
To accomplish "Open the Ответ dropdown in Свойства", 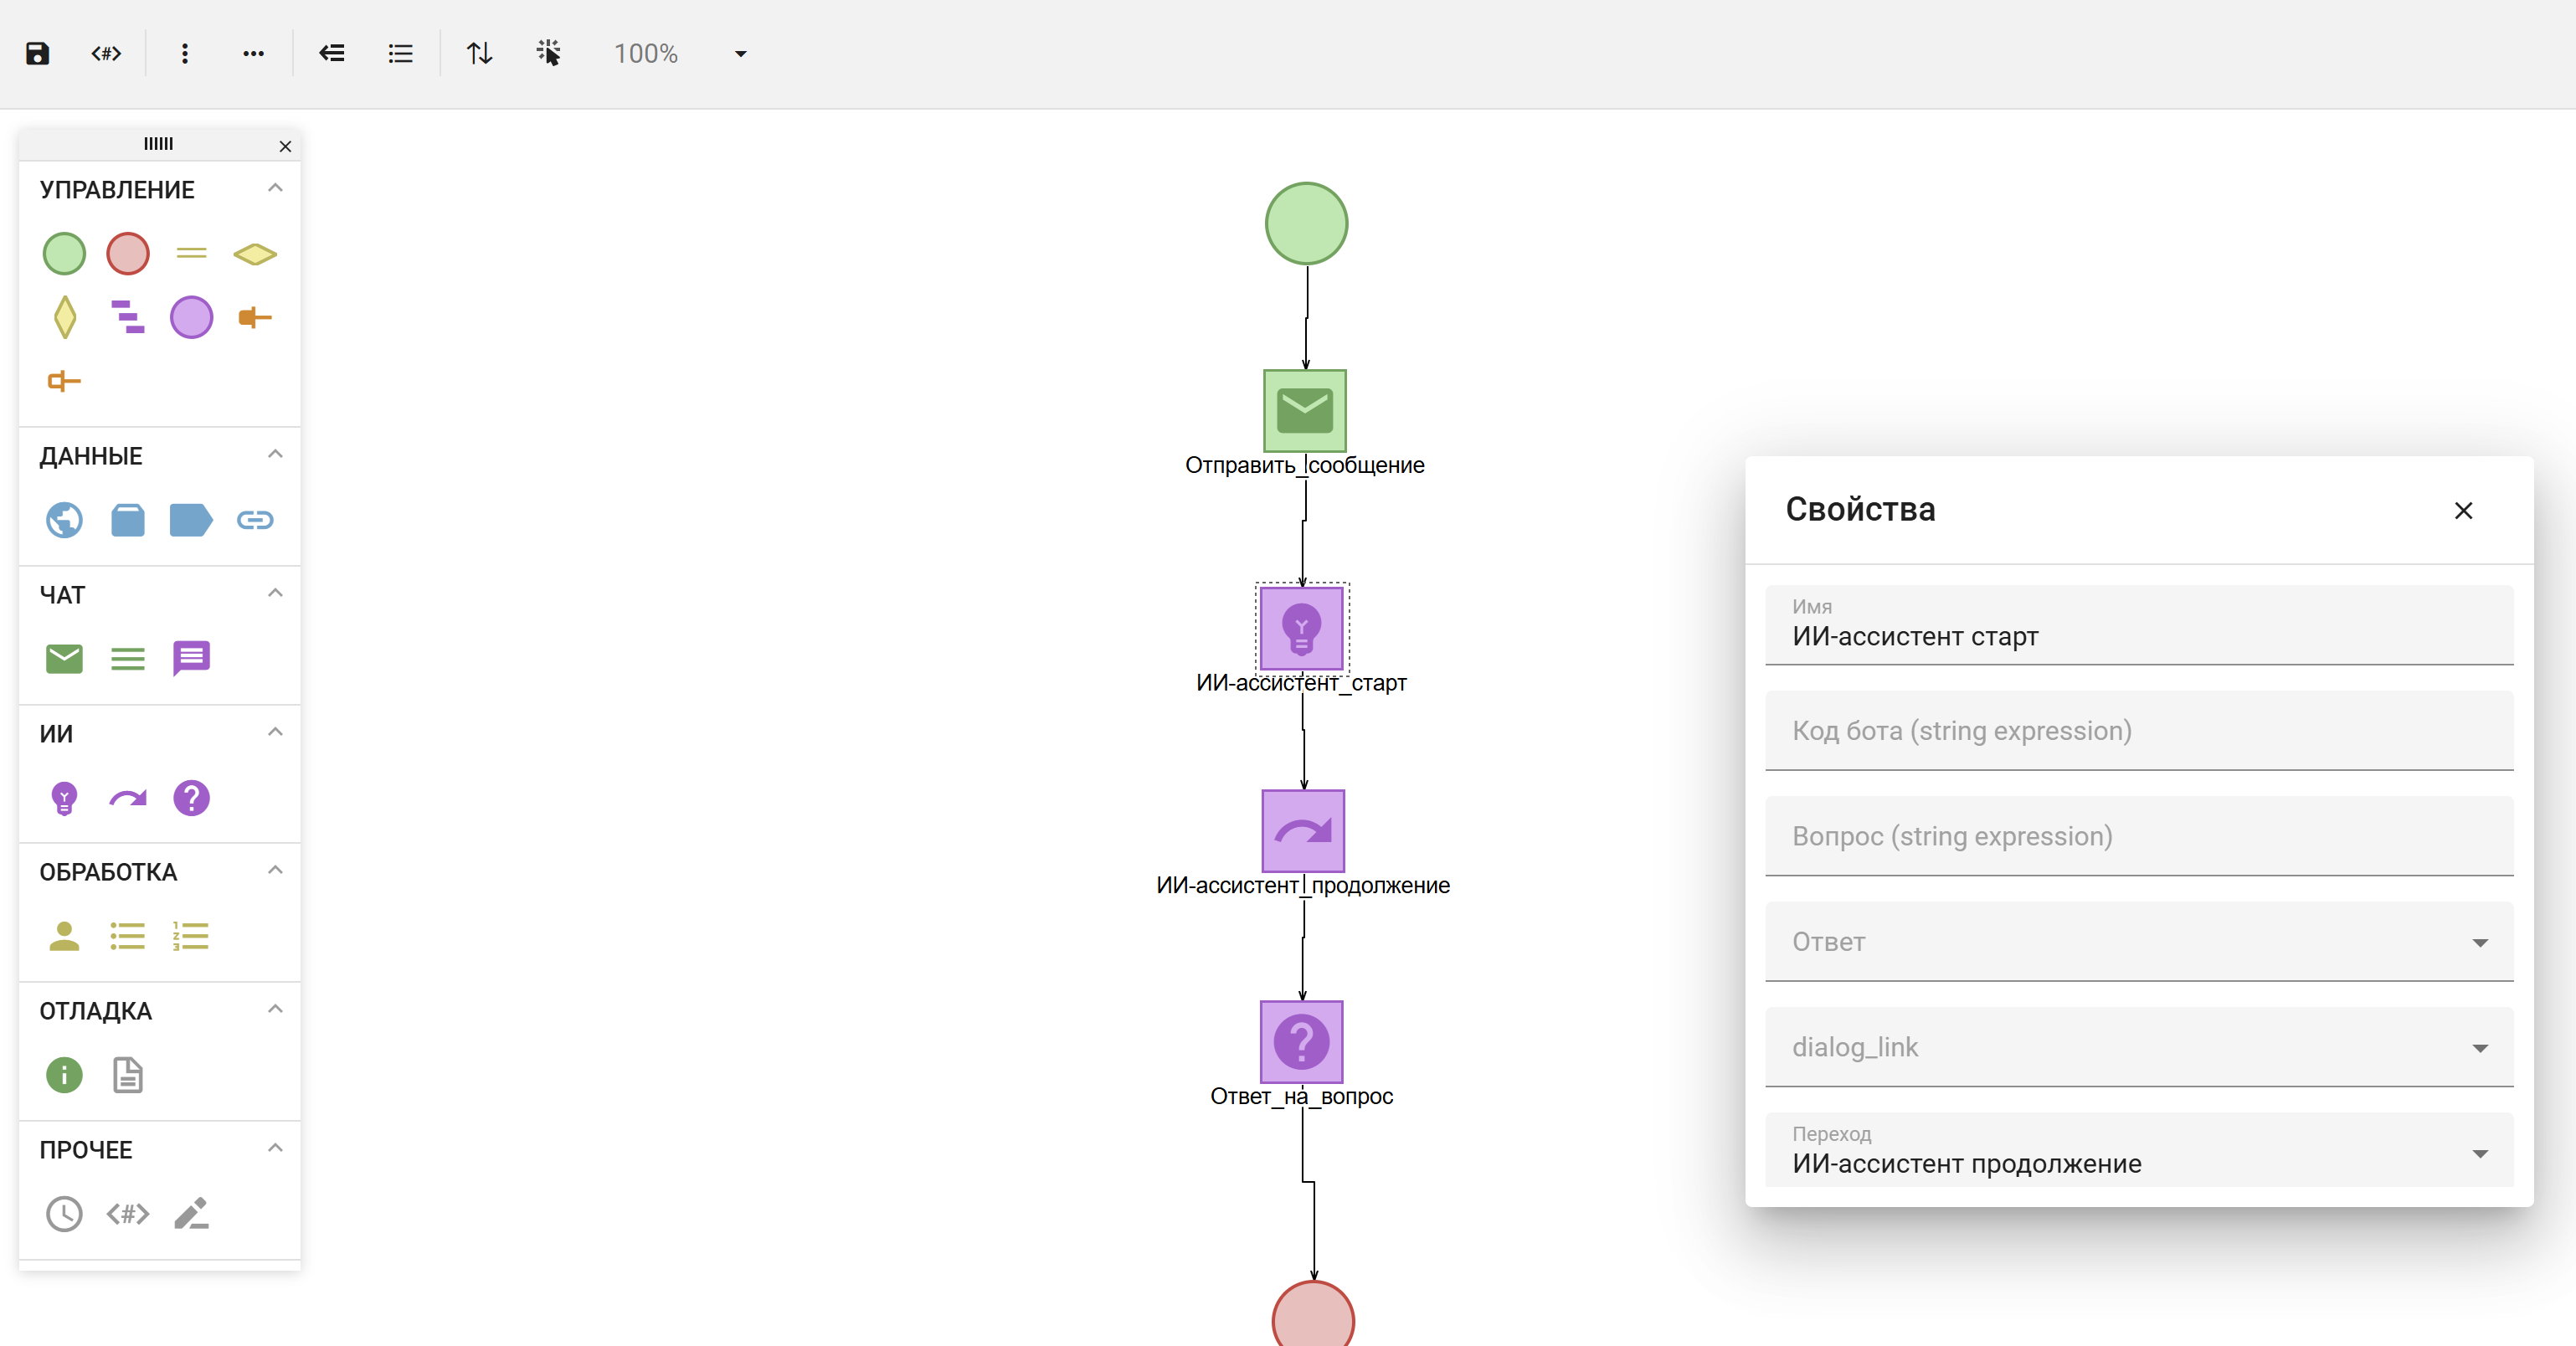I will 2138,942.
